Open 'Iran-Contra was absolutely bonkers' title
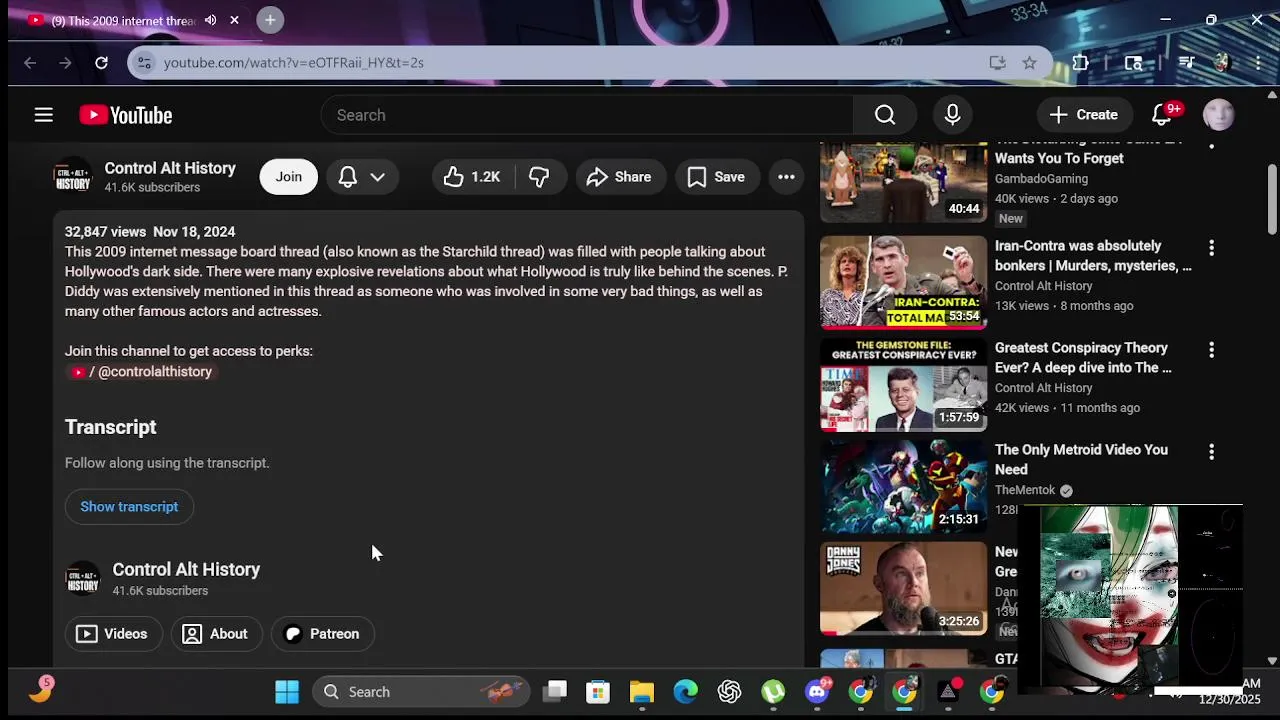This screenshot has width=1280, height=720. tap(1093, 256)
